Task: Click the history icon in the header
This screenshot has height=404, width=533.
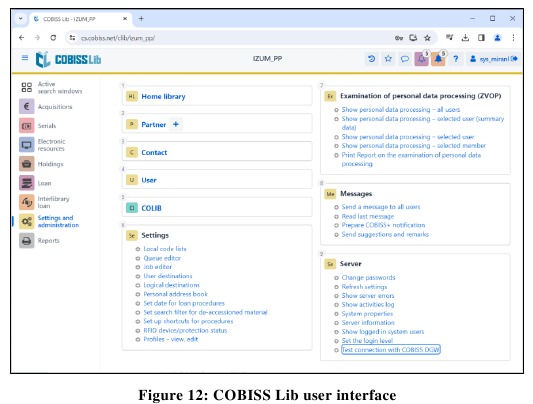Action: tap(372, 59)
